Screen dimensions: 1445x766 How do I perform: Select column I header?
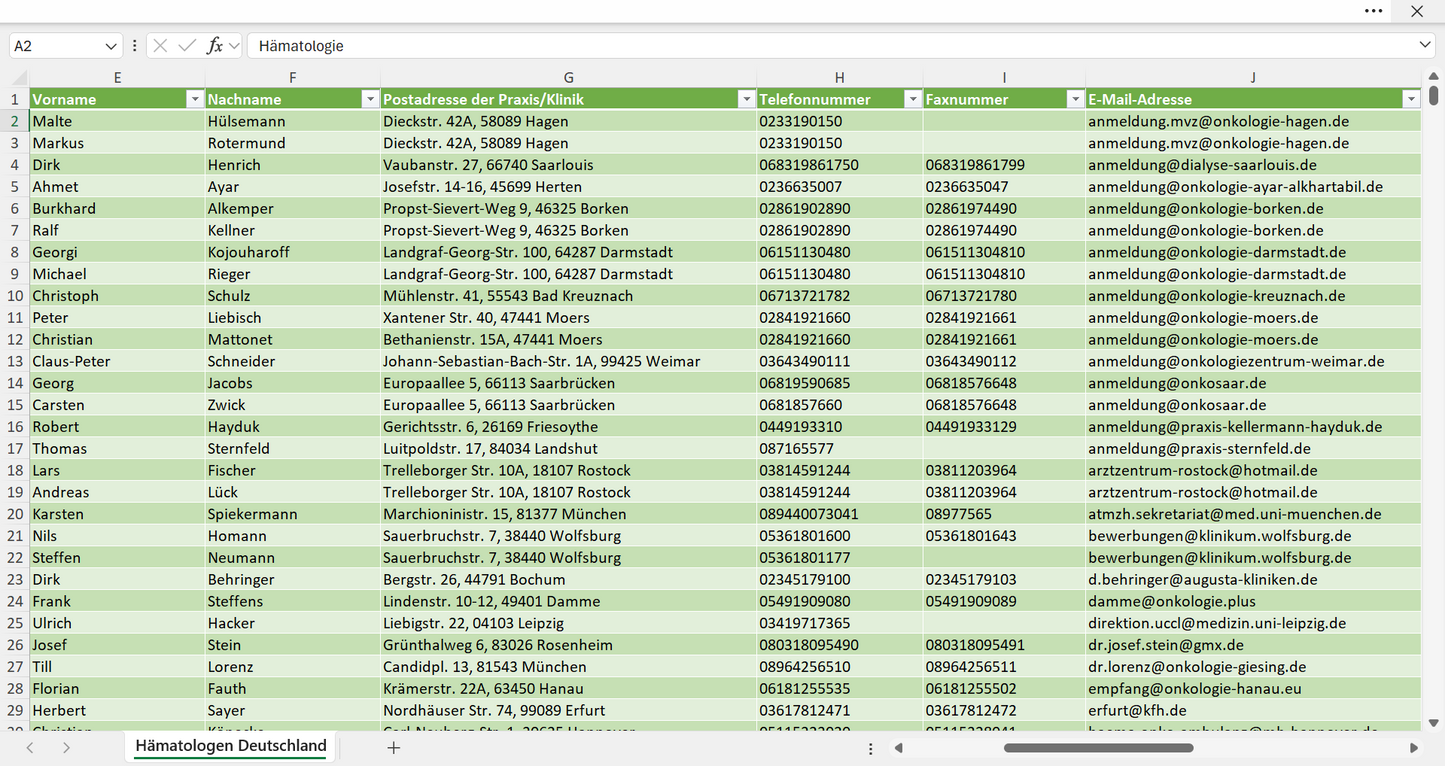[x=1005, y=78]
